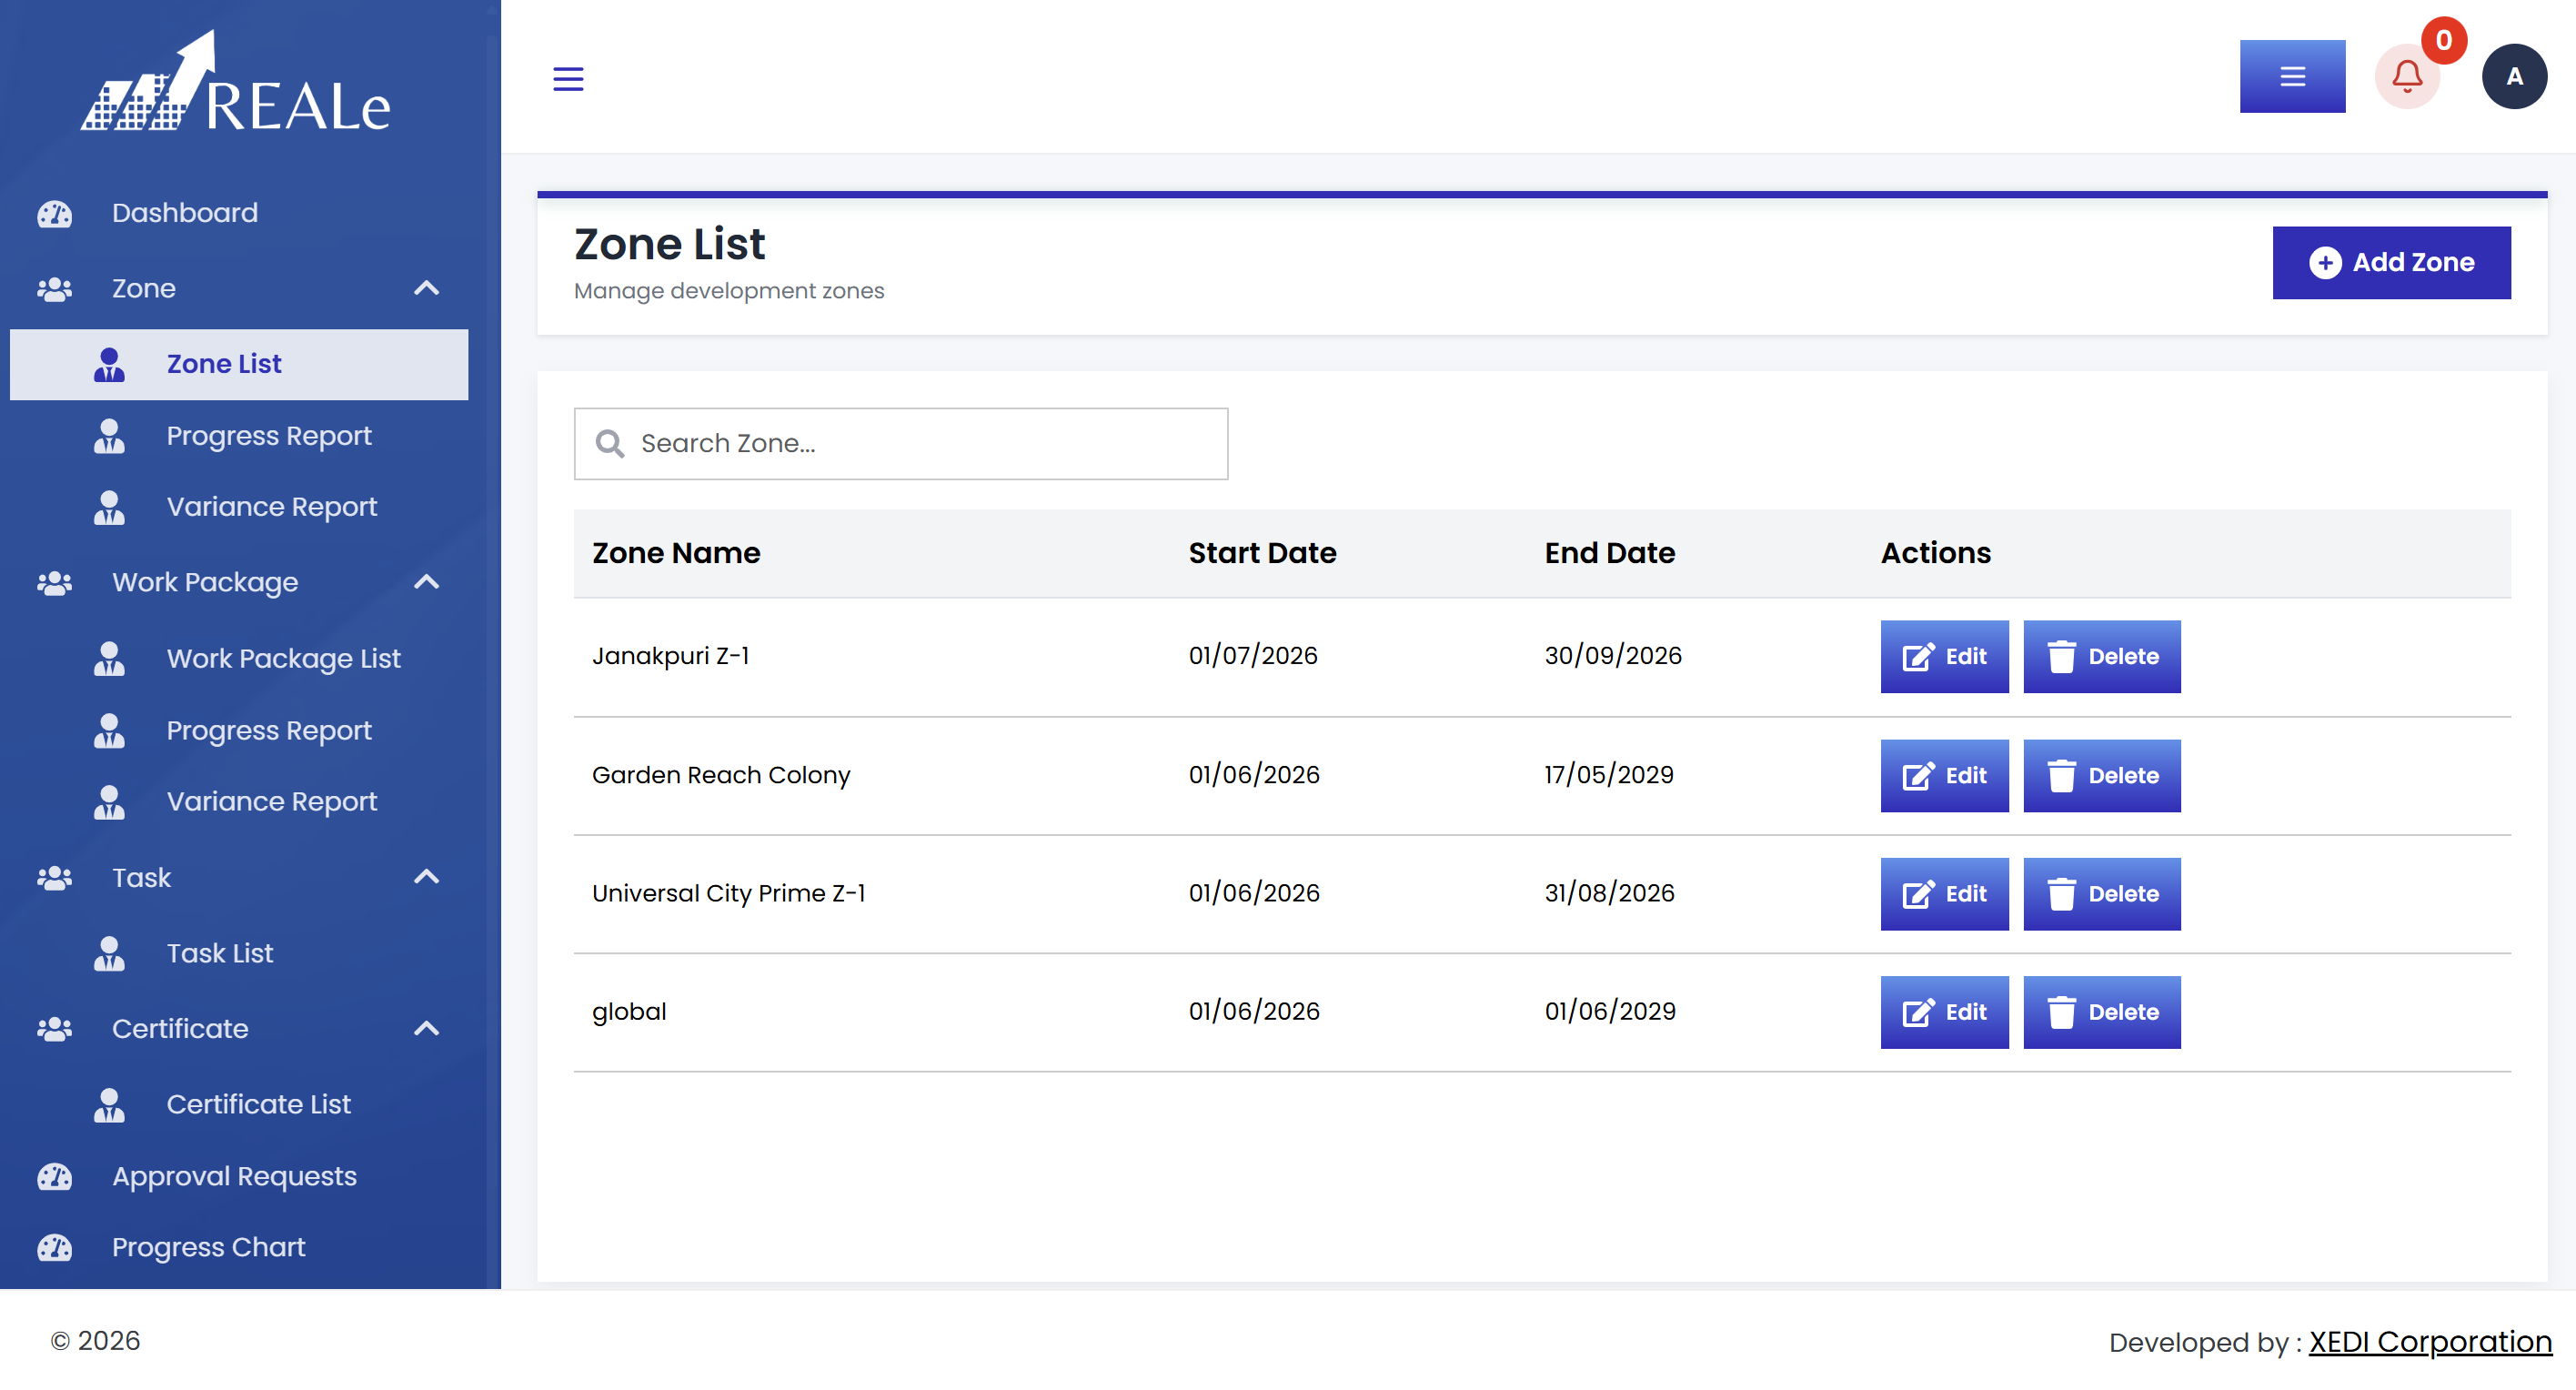
Task: Click the plus icon on Add Zone
Action: [2325, 263]
